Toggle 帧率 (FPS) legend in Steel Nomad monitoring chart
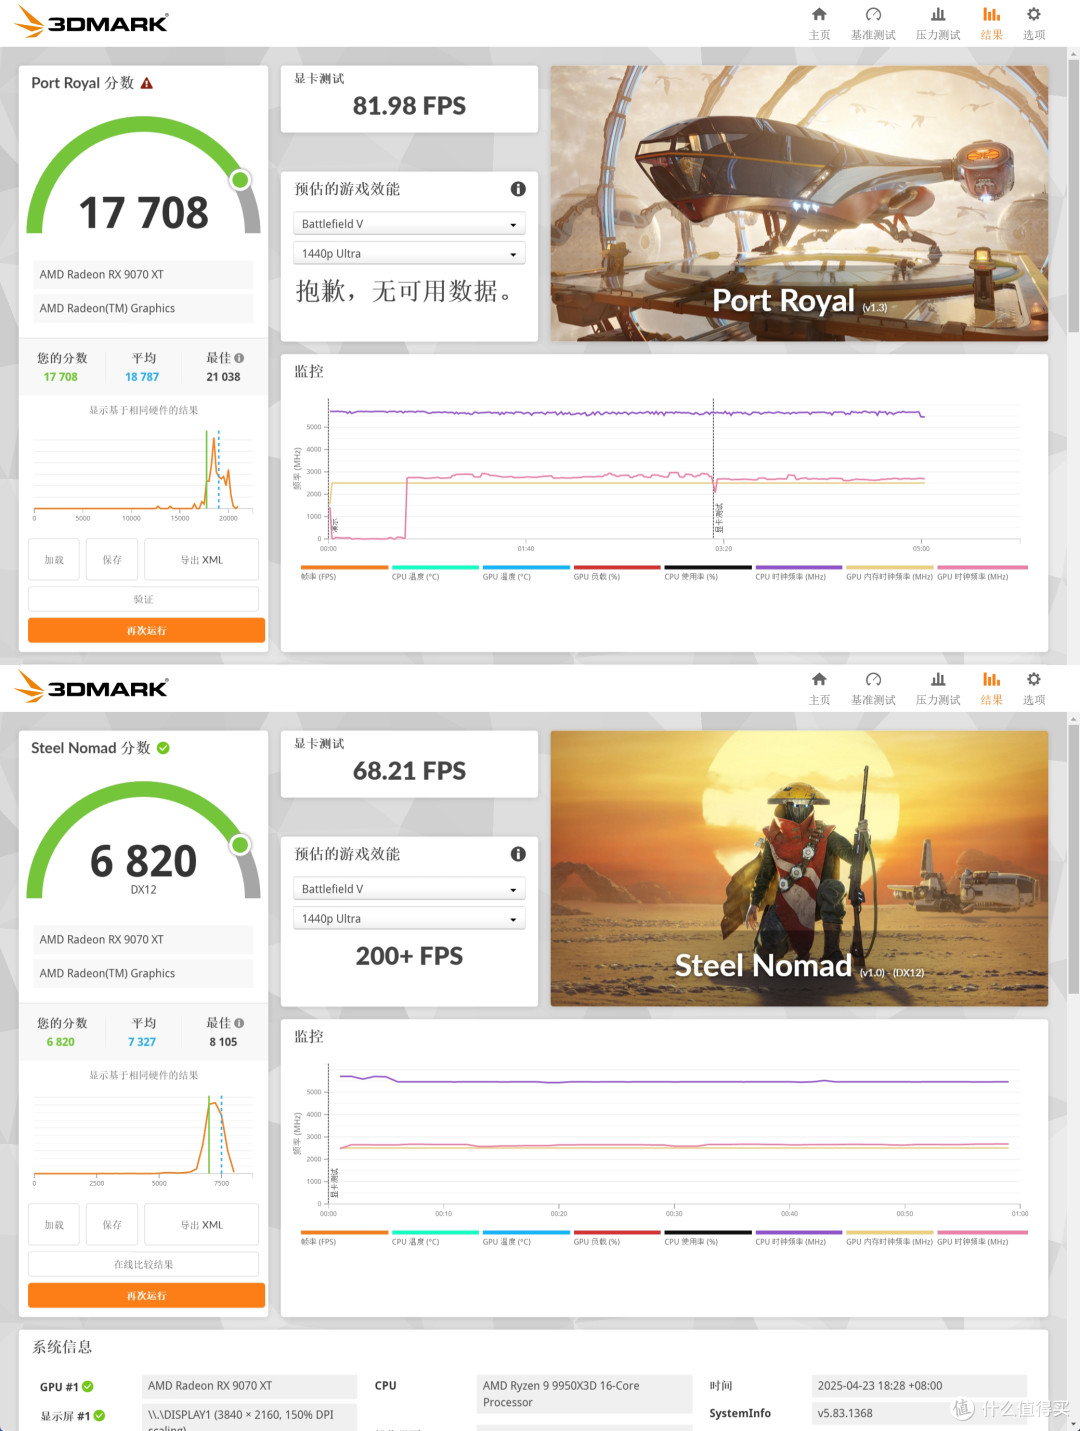This screenshot has height=1431, width=1080. 344,1238
